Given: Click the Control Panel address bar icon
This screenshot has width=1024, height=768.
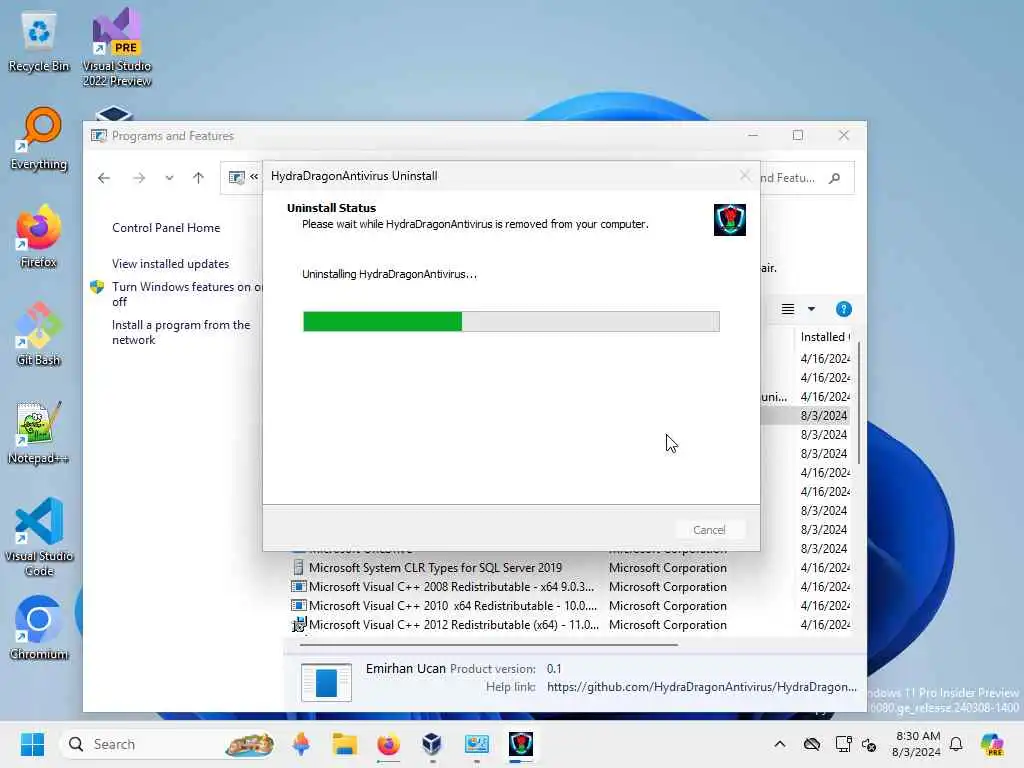Looking at the screenshot, I should [x=236, y=178].
